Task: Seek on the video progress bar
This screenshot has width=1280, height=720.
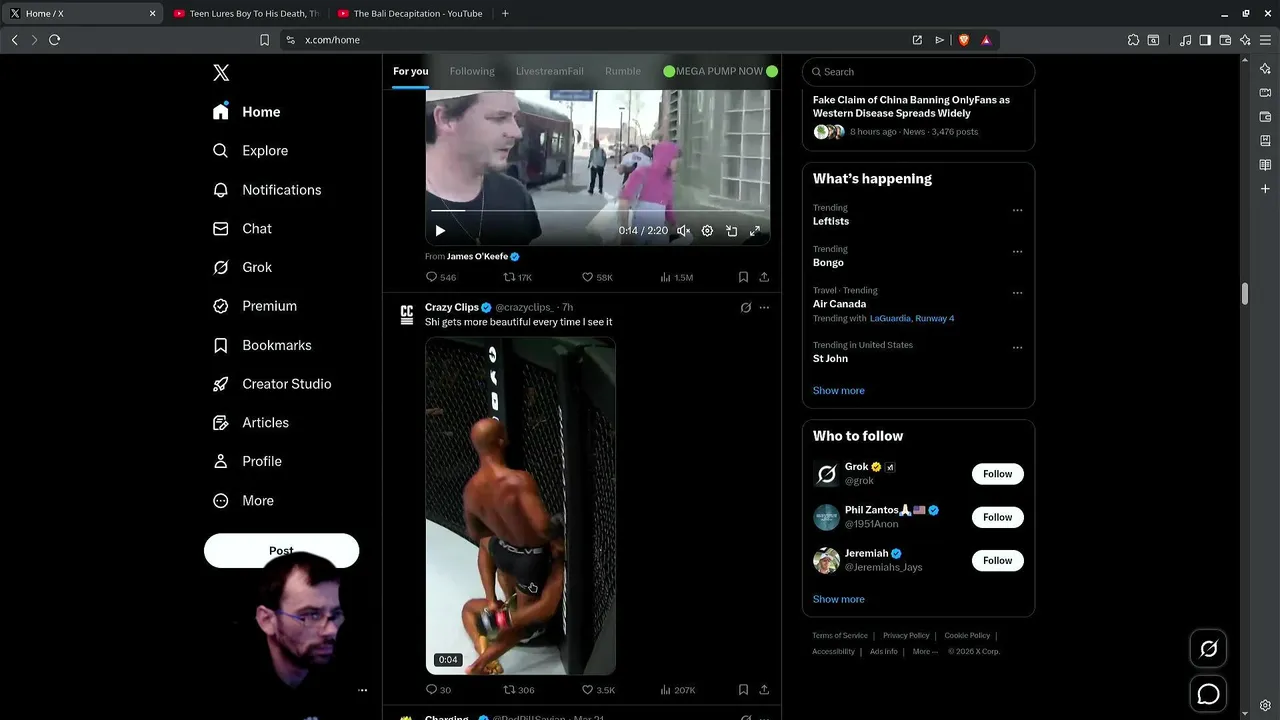Action: pyautogui.click(x=598, y=211)
